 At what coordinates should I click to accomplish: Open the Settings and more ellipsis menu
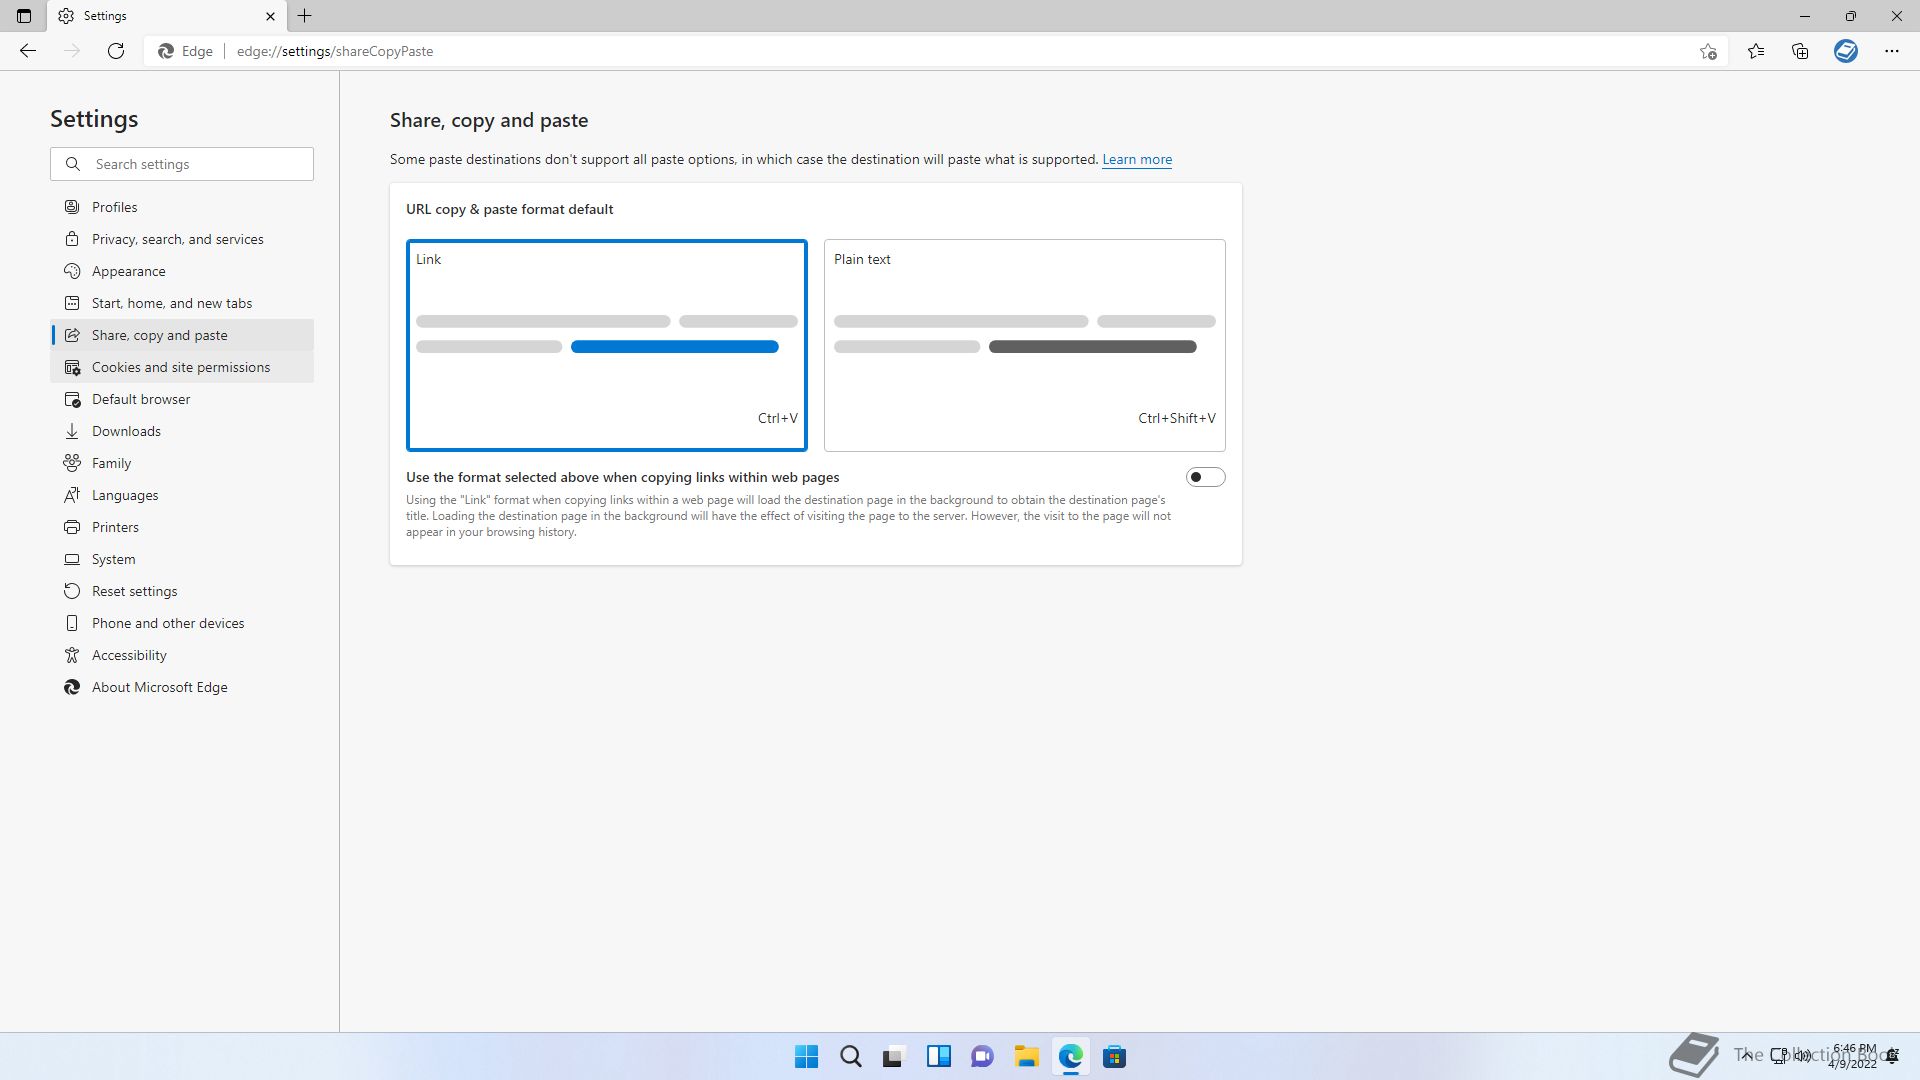1891,51
